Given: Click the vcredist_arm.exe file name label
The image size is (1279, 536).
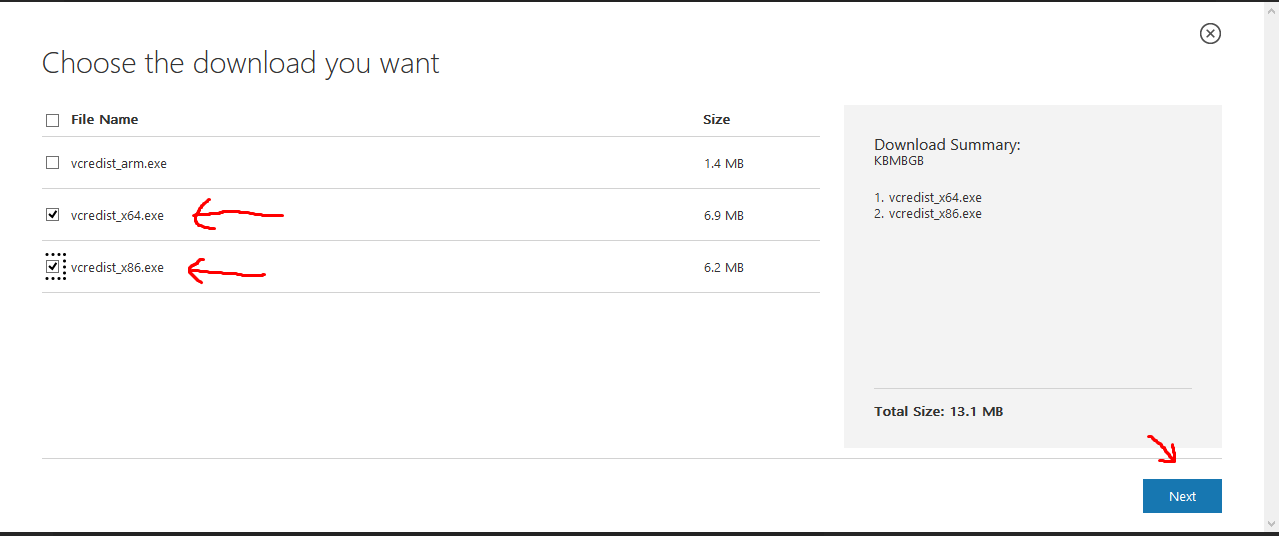Looking at the screenshot, I should (119, 163).
